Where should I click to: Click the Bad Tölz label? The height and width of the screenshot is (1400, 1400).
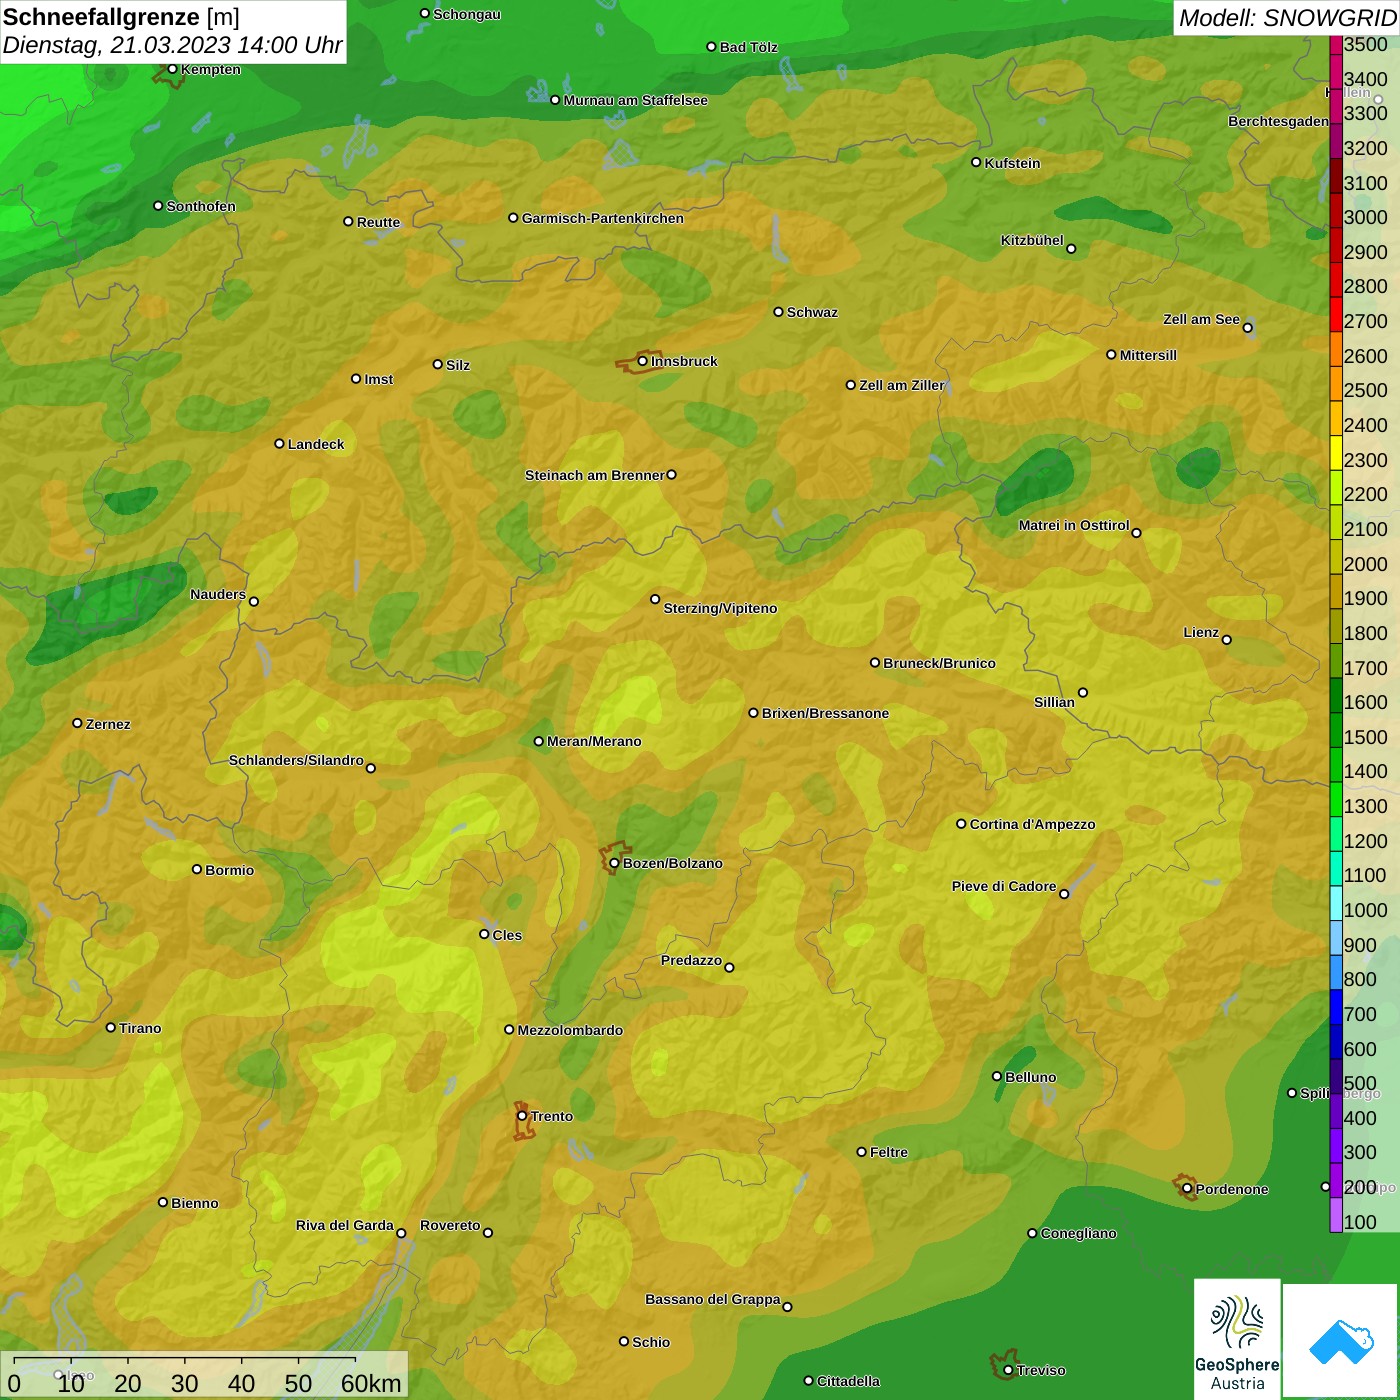click(x=748, y=47)
